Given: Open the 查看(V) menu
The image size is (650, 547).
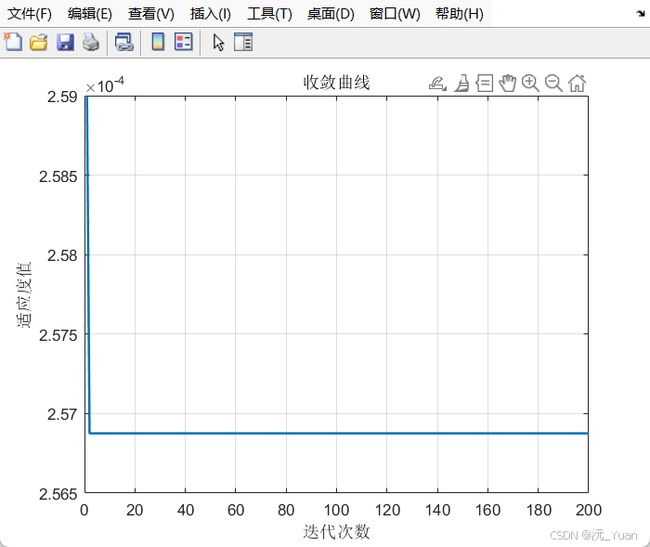Looking at the screenshot, I should (x=151, y=14).
